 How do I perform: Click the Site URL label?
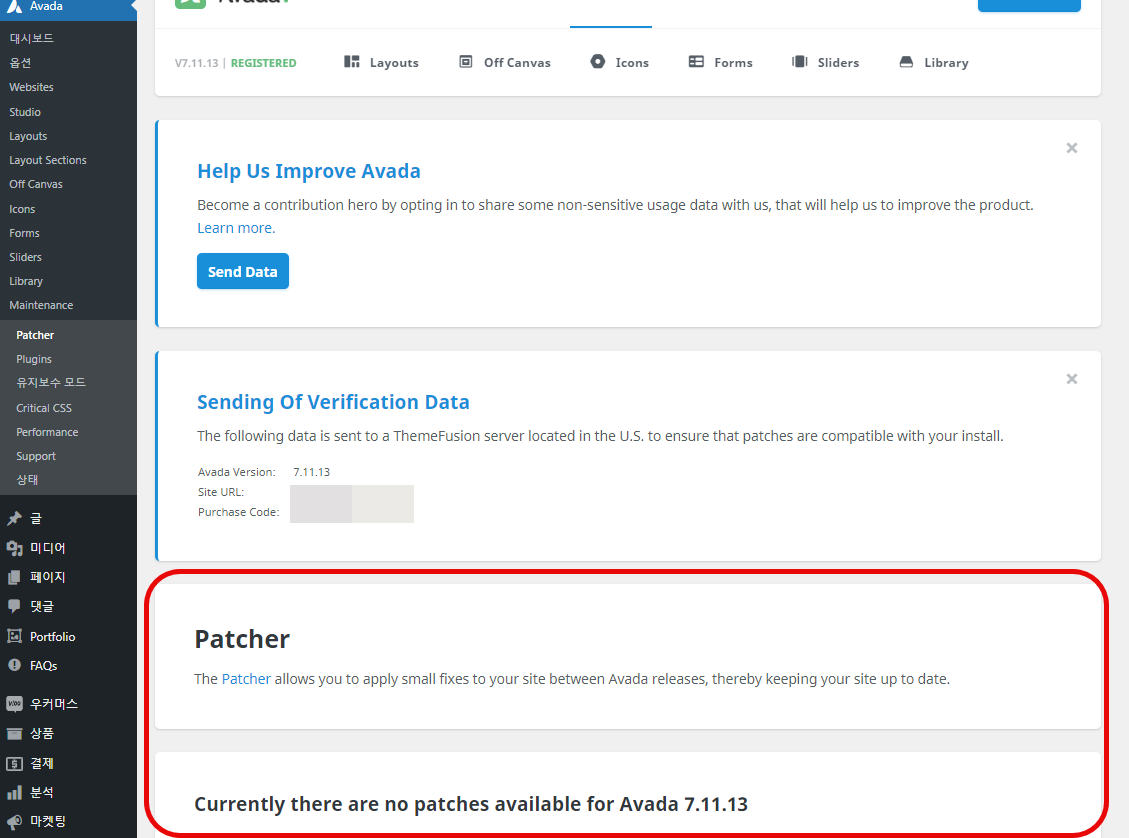coord(221,492)
